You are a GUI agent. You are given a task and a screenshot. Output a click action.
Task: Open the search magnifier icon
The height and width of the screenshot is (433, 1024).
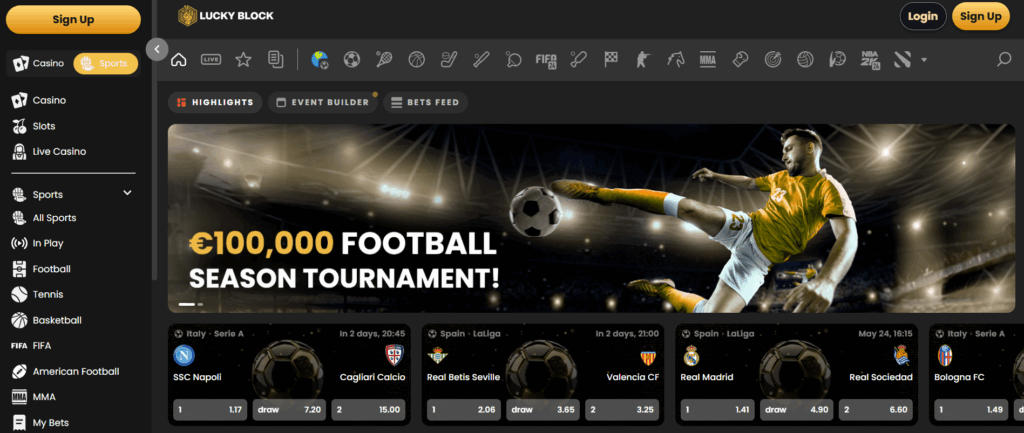pos(1004,59)
